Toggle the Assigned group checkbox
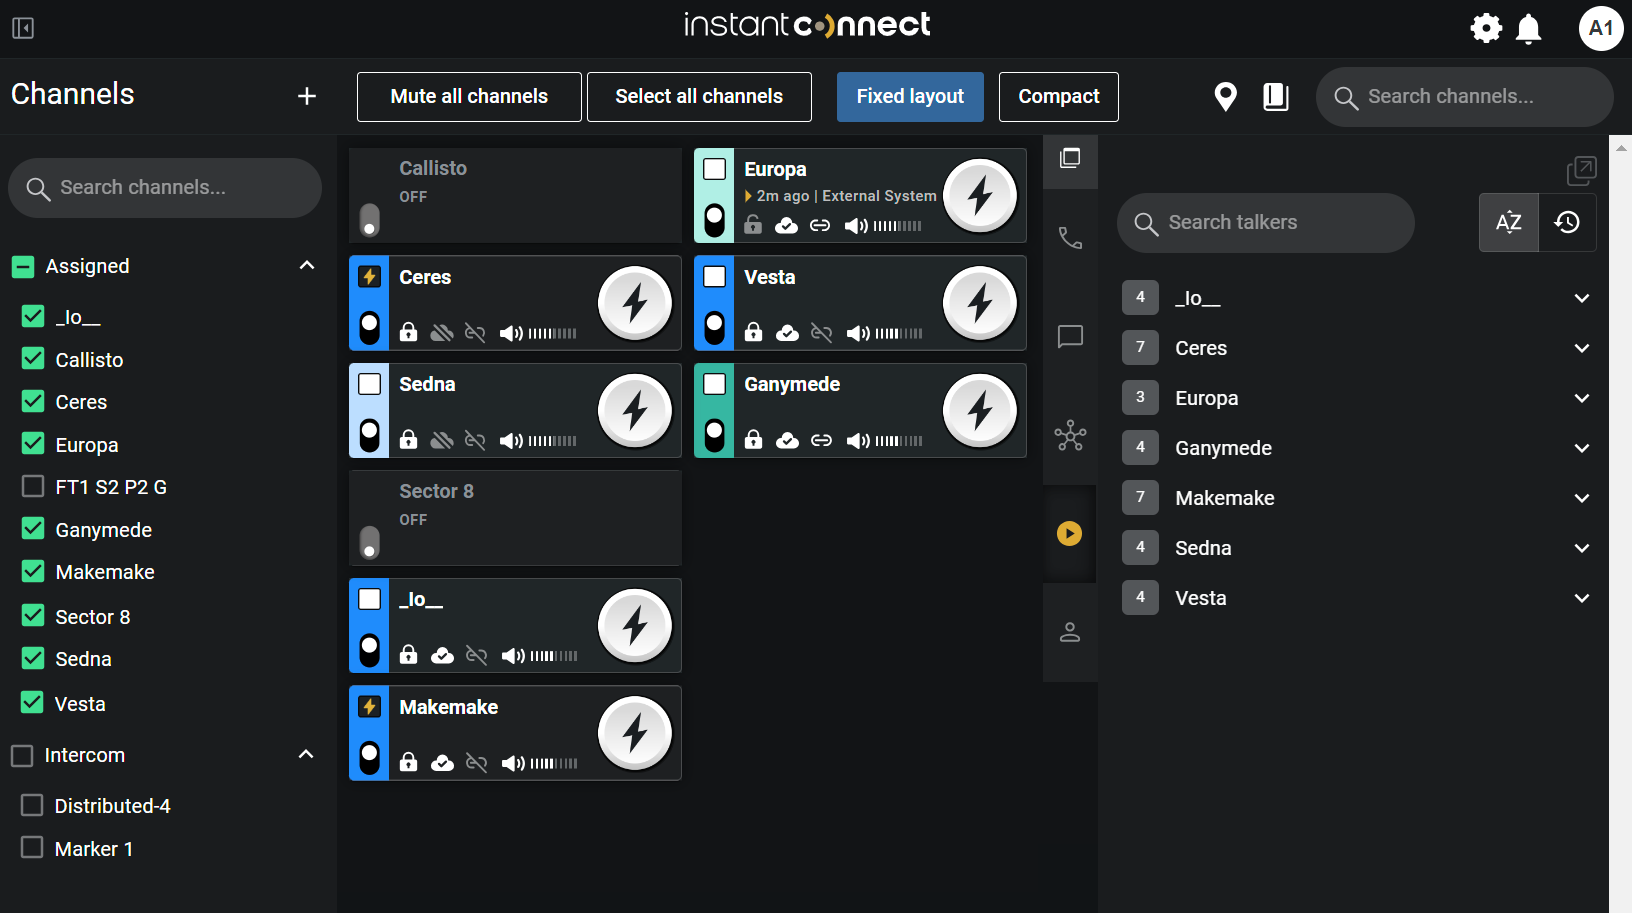The width and height of the screenshot is (1632, 913). [23, 267]
